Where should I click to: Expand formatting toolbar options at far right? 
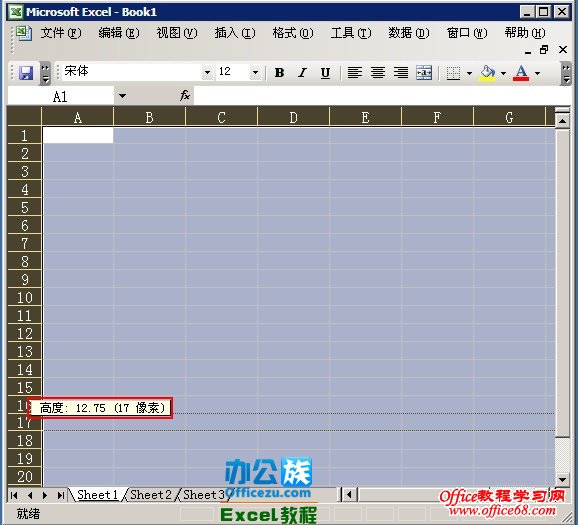(566, 73)
